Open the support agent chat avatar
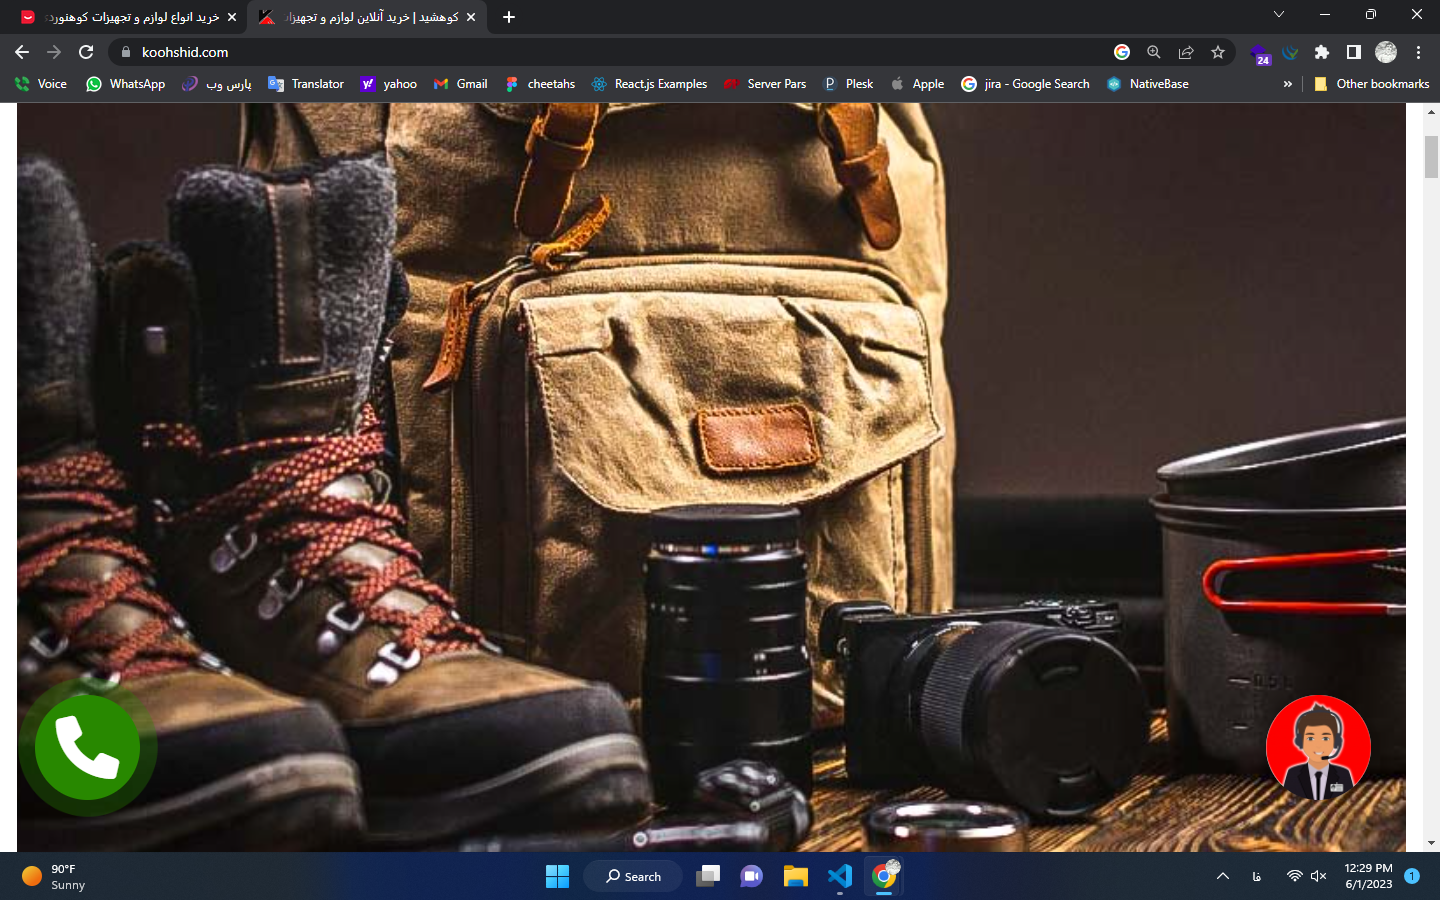 [x=1318, y=747]
